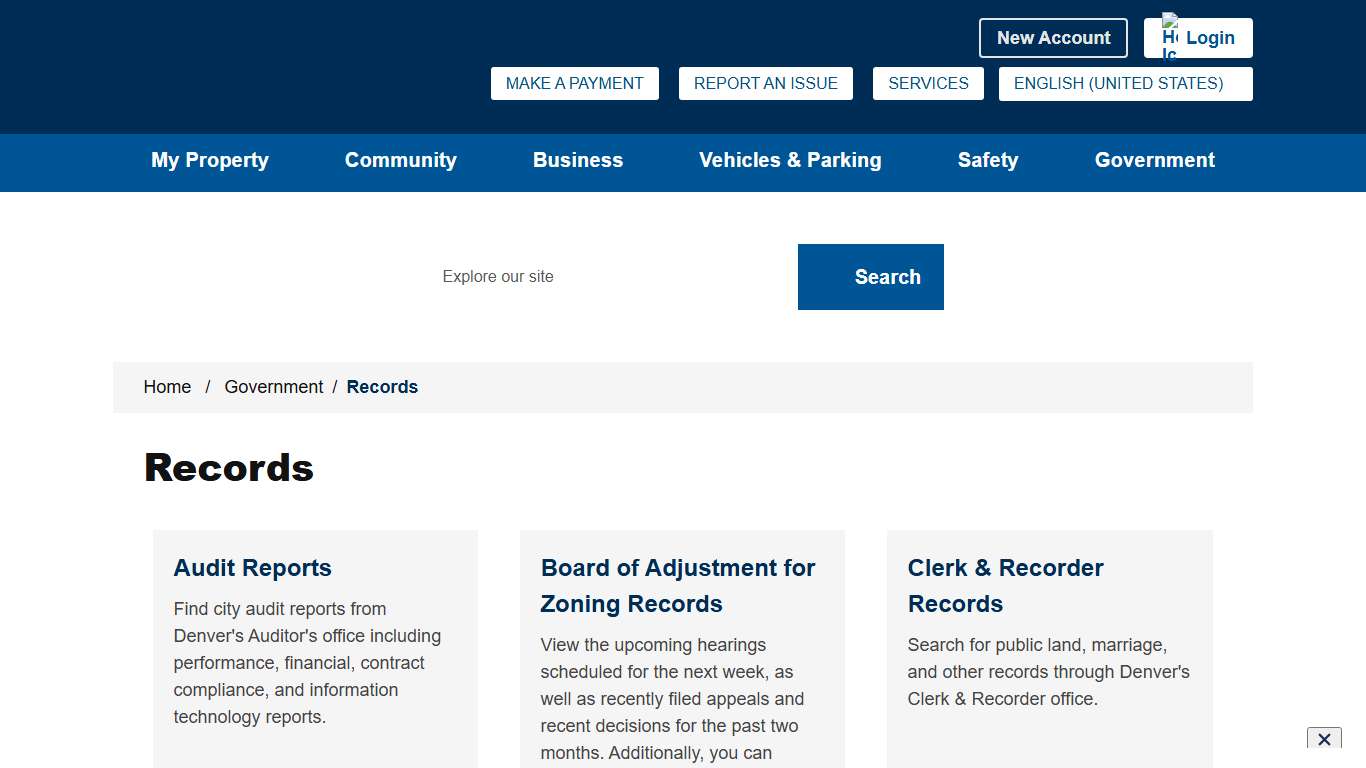Screen dimensions: 1366x768
Task: Open the English (United States) language dropdown
Action: 1125,84
